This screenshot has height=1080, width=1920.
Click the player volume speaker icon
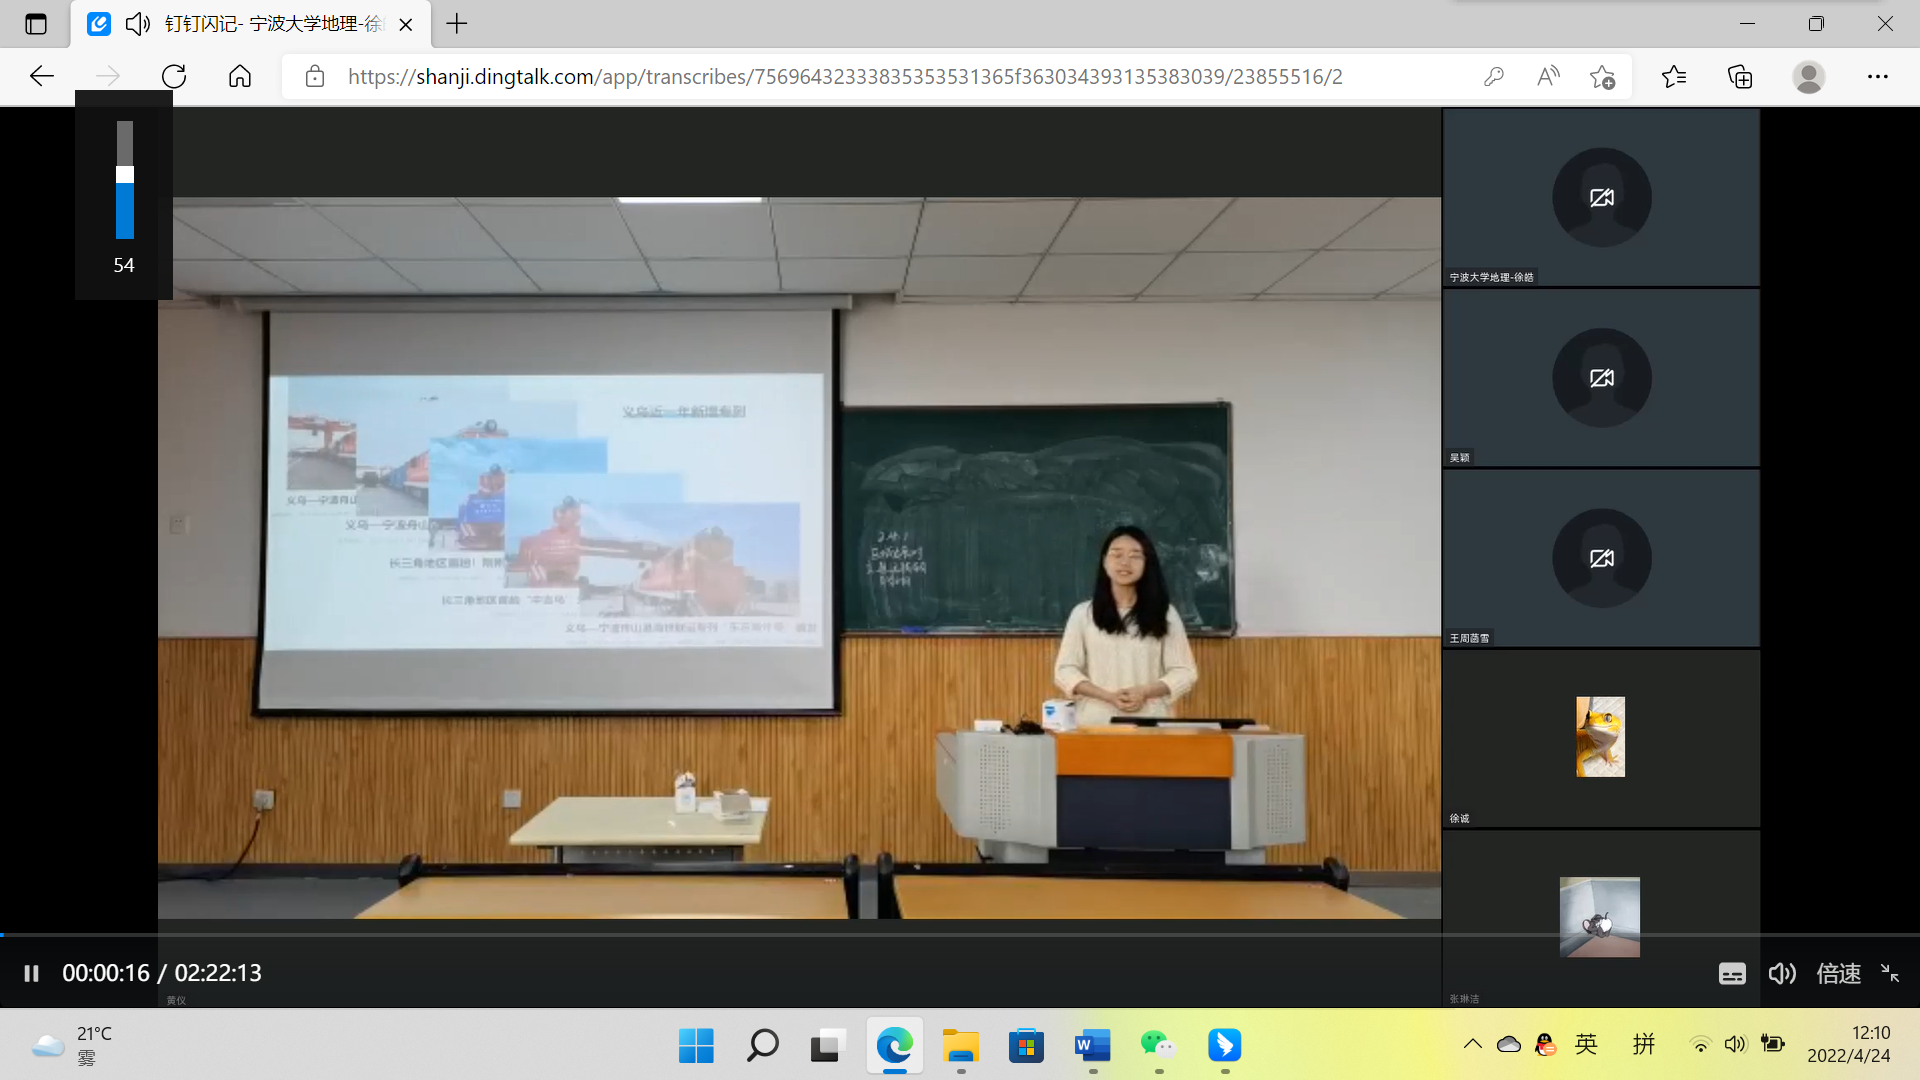(1781, 974)
